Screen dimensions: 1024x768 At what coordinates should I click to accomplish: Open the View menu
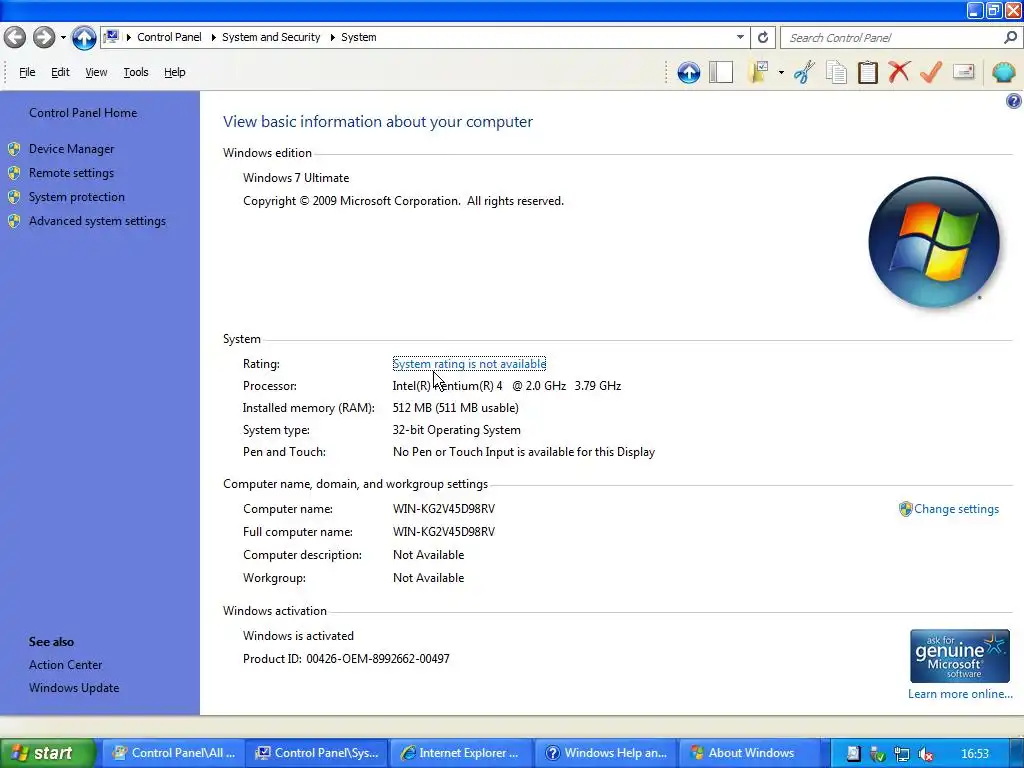click(96, 72)
